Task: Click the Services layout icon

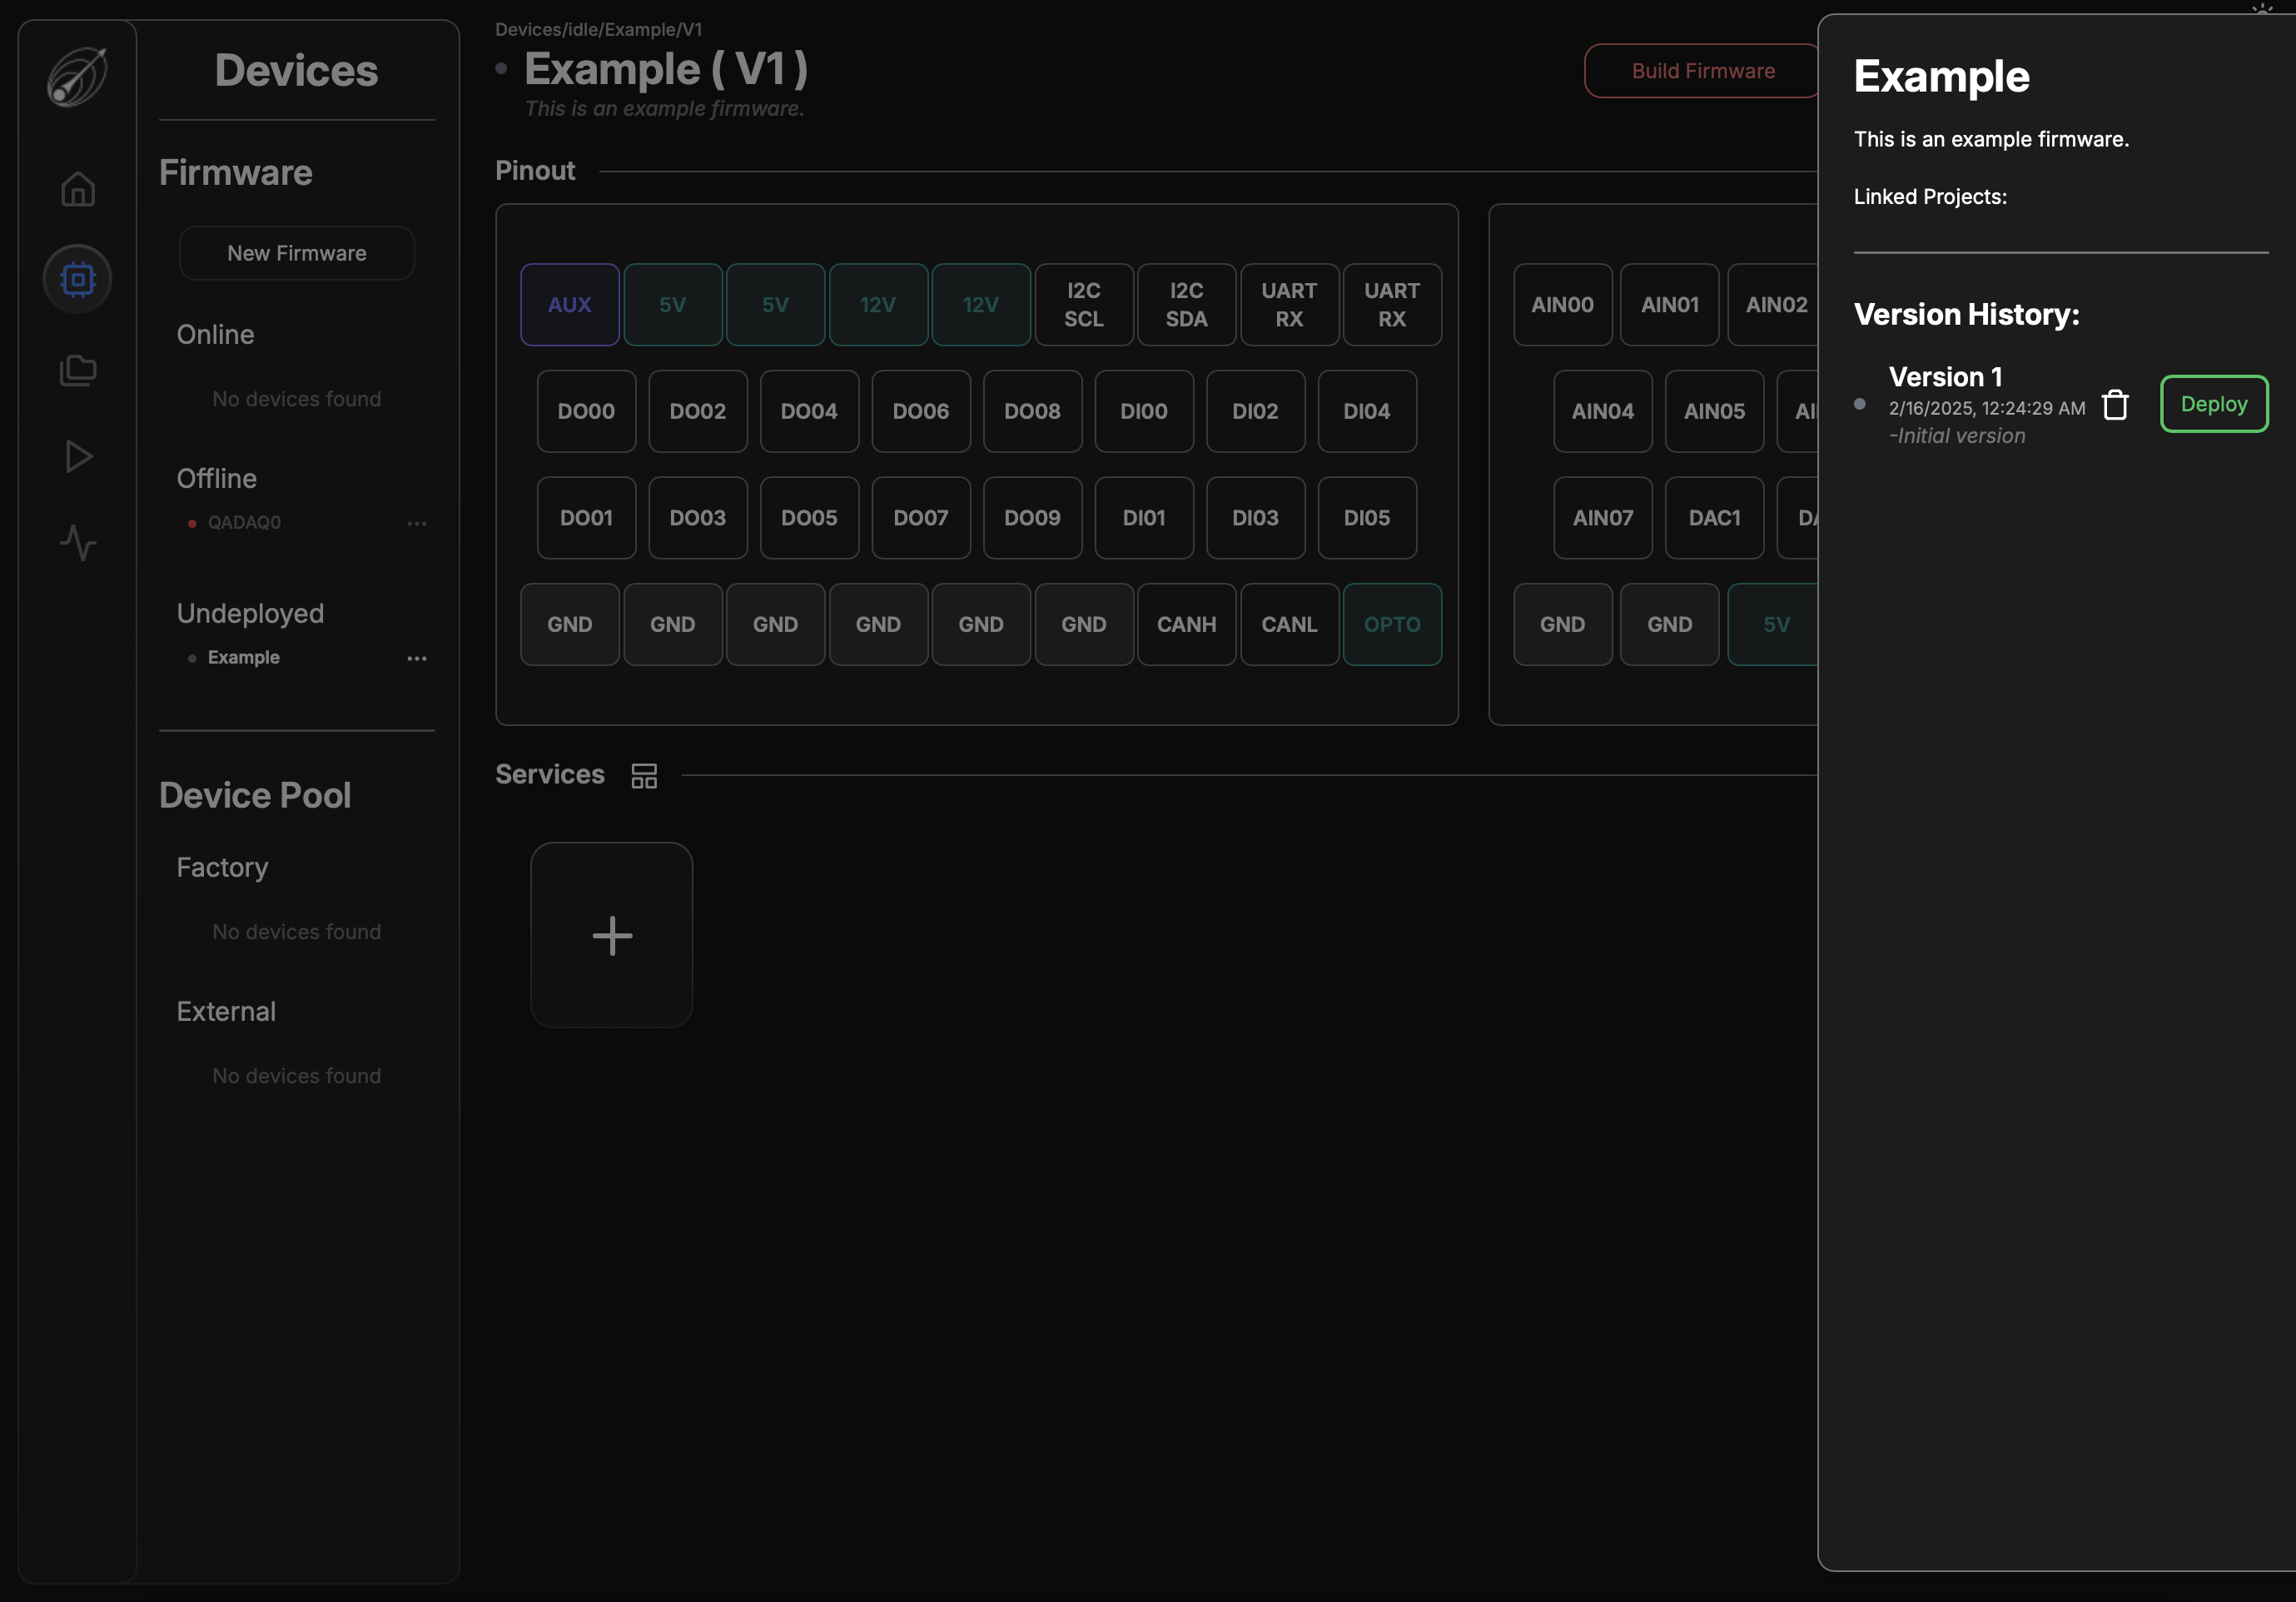Action: click(644, 775)
